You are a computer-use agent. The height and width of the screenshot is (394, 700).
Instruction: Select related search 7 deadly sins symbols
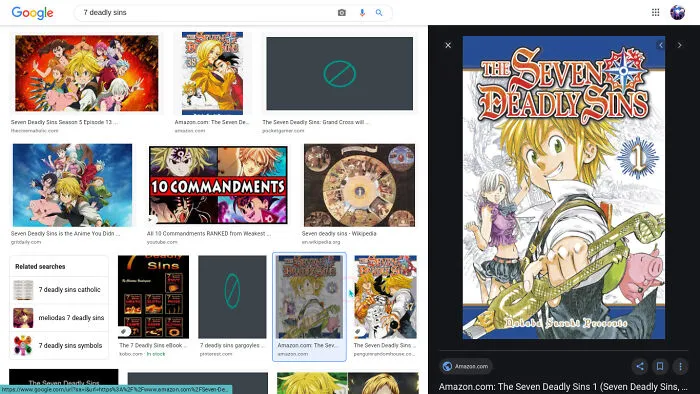pos(59,345)
